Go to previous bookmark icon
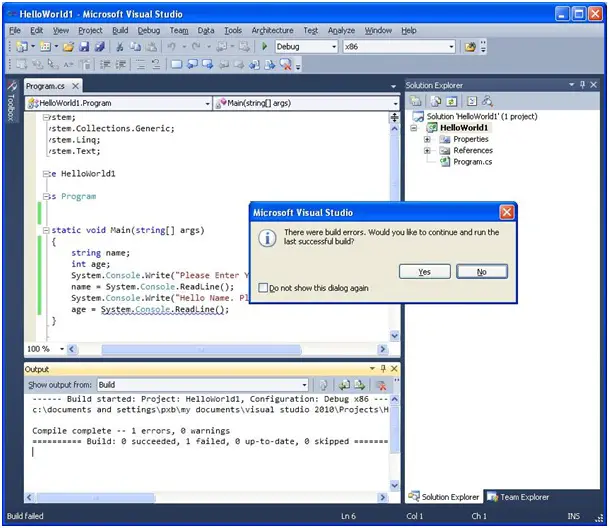 [x=192, y=64]
